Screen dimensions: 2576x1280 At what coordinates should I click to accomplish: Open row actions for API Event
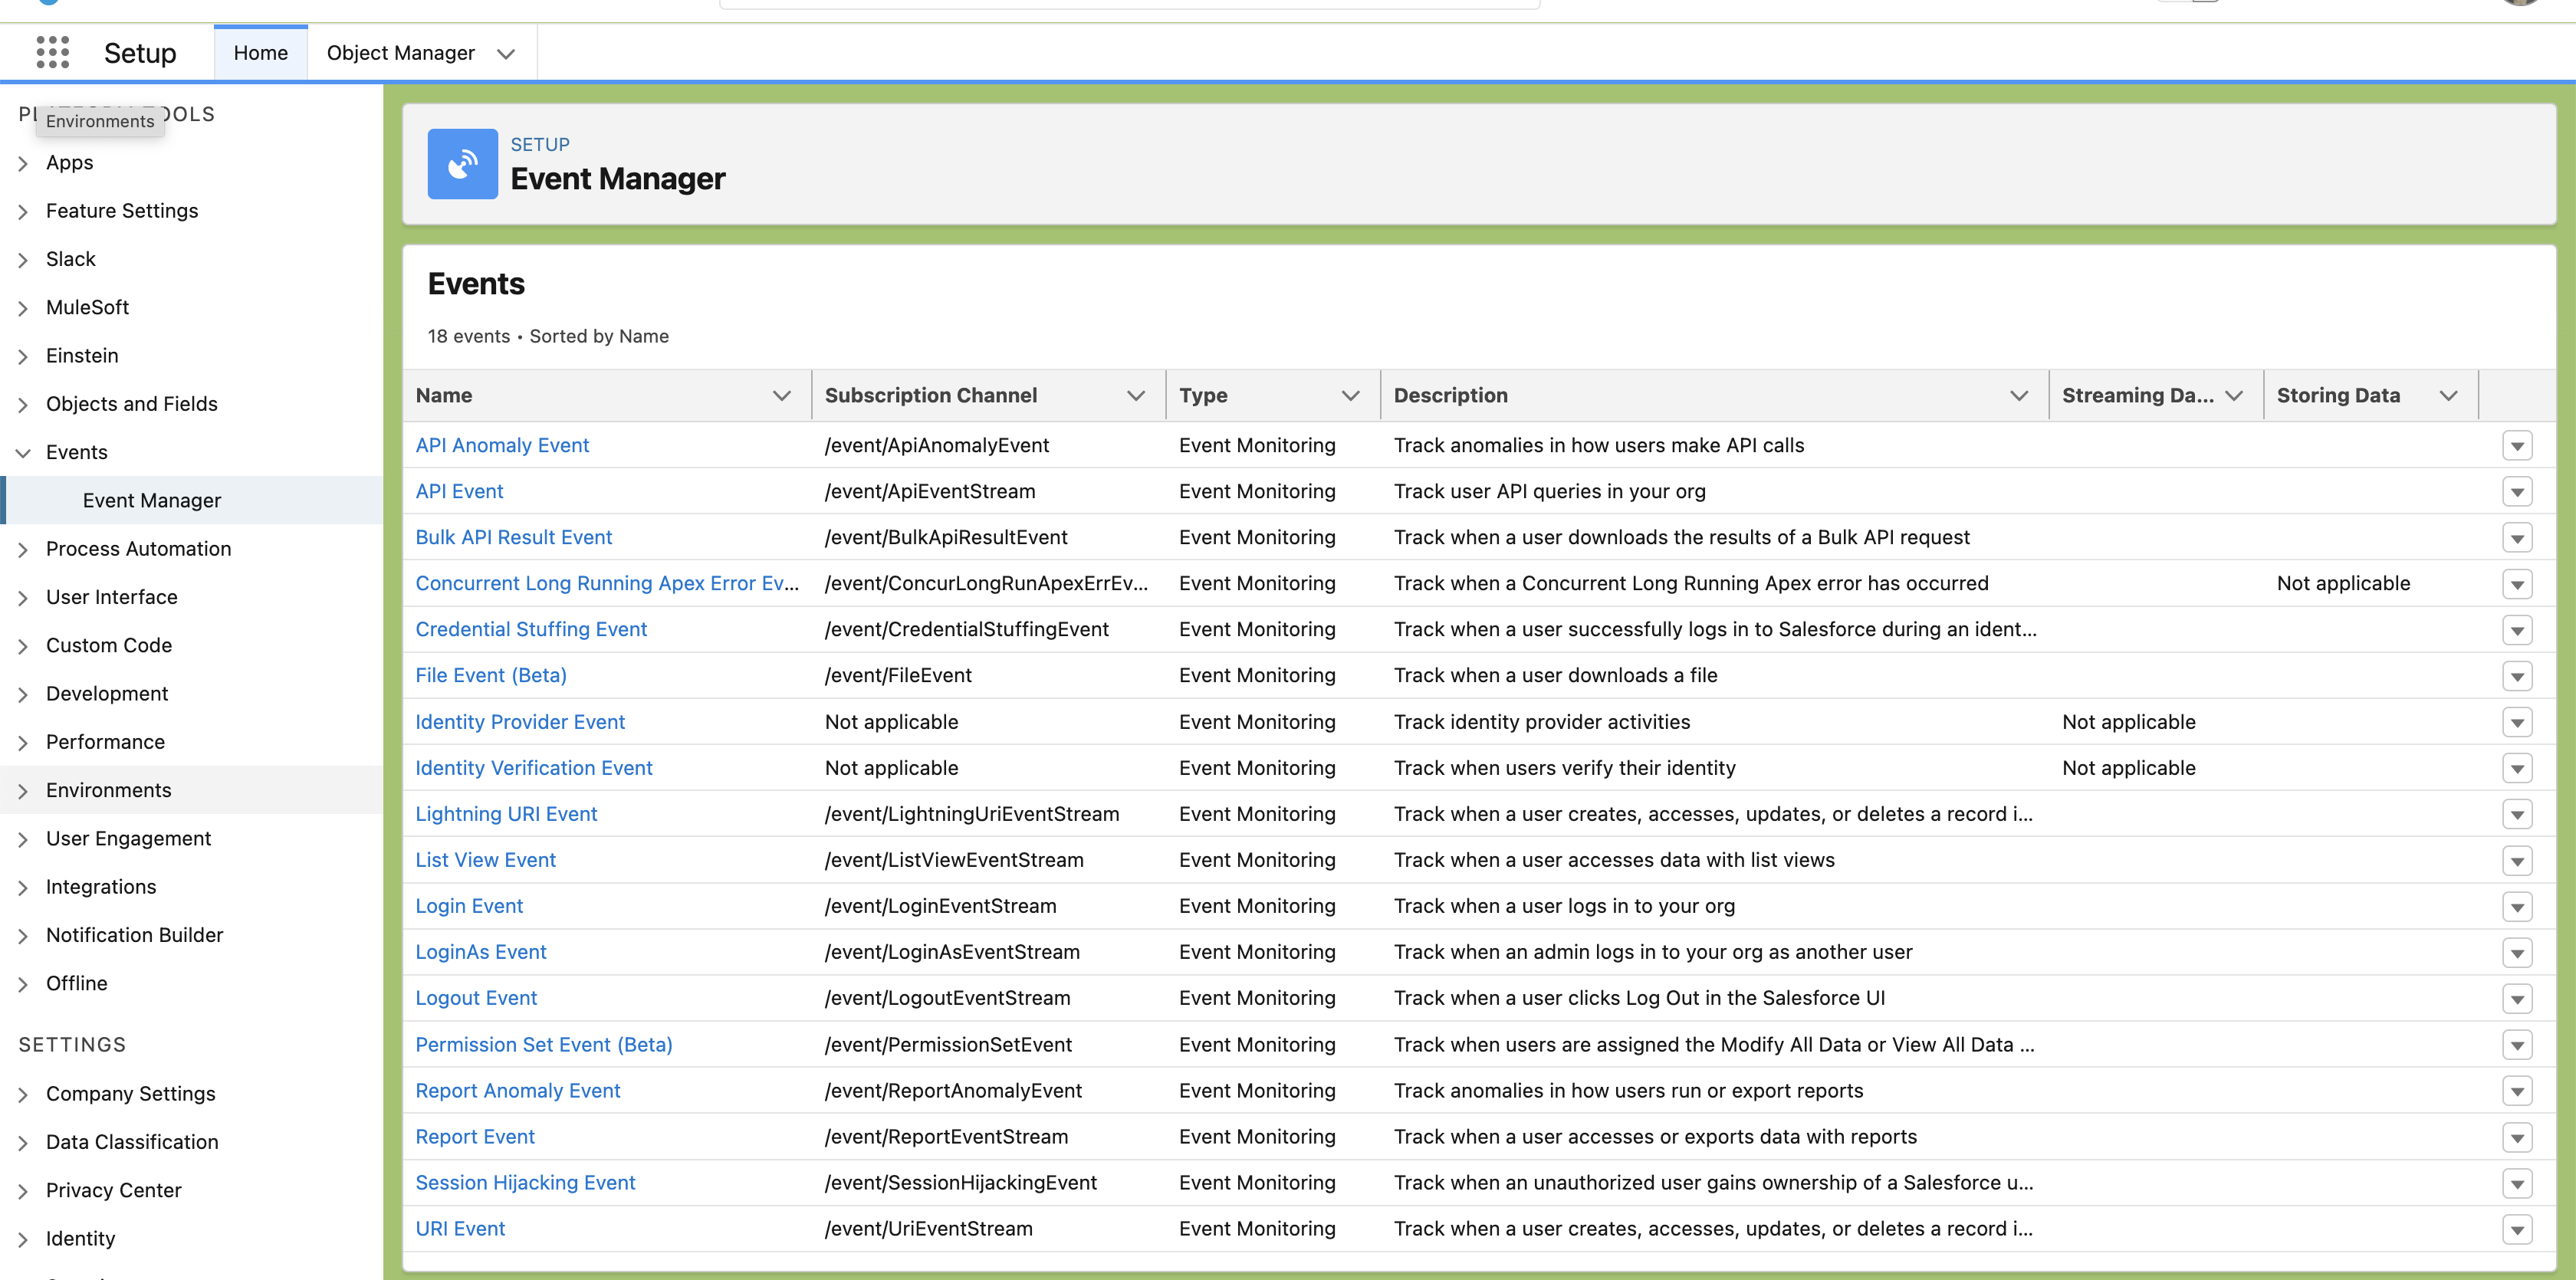coord(2516,492)
